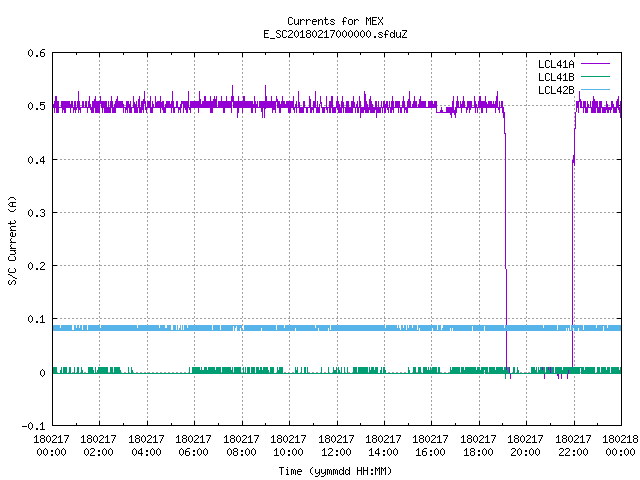Click the 0.5 y-axis tick label
Viewport: 640px width, 480px height.
click(x=36, y=106)
